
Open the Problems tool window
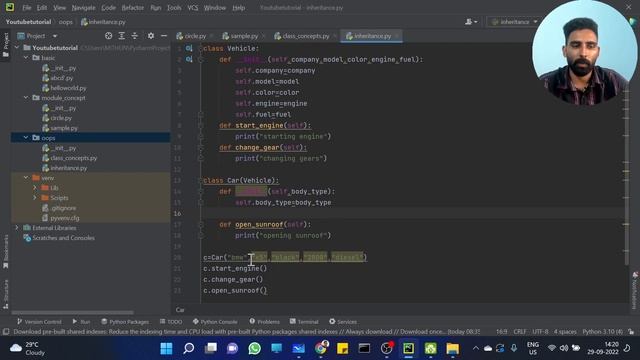click(264, 322)
